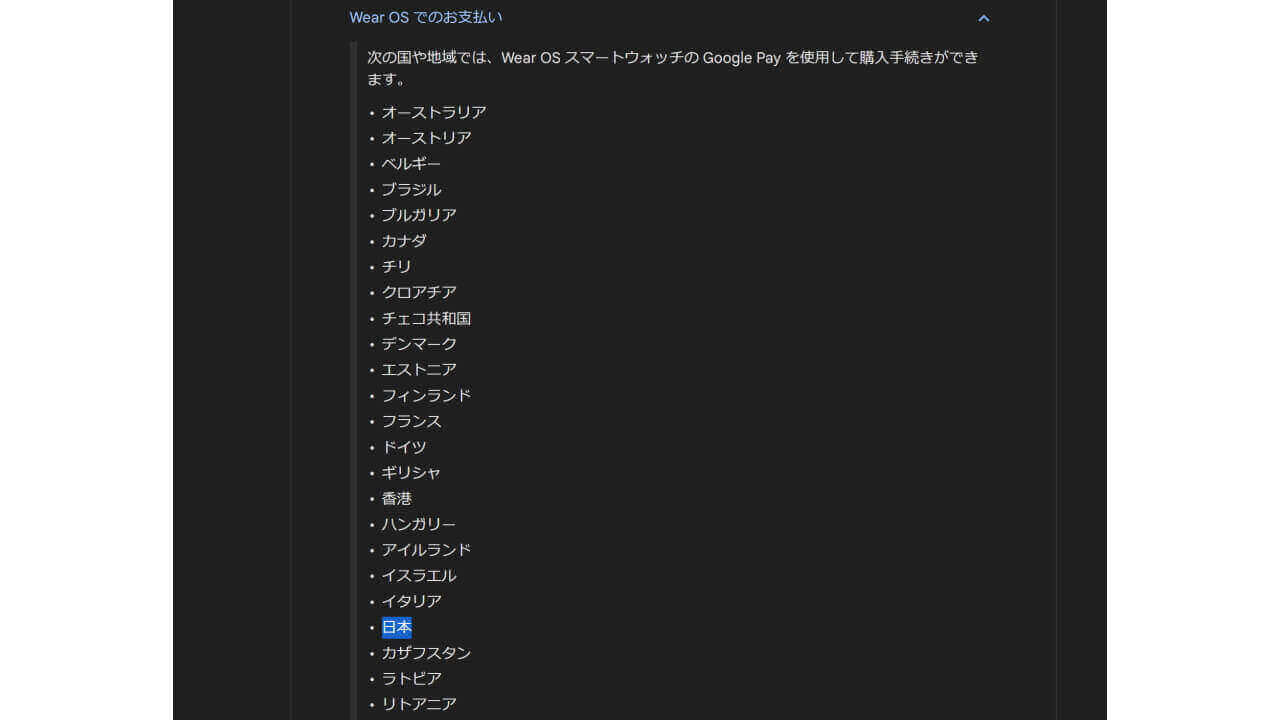Viewport: 1280px width, 720px height.
Task: Collapse the Wear OS payments section chevron
Action: (983, 18)
